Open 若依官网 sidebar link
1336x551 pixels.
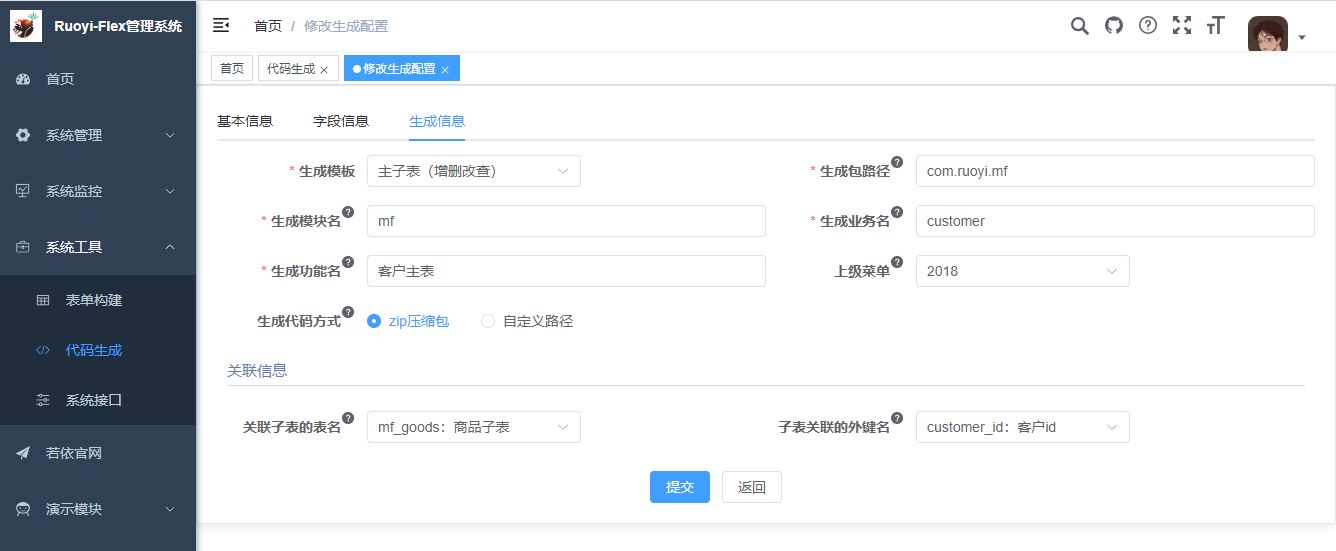coord(98,453)
